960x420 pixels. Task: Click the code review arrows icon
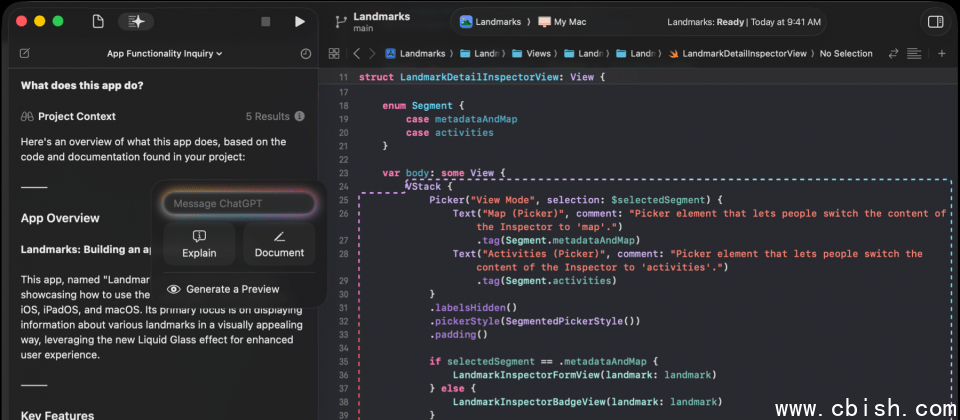coord(894,54)
